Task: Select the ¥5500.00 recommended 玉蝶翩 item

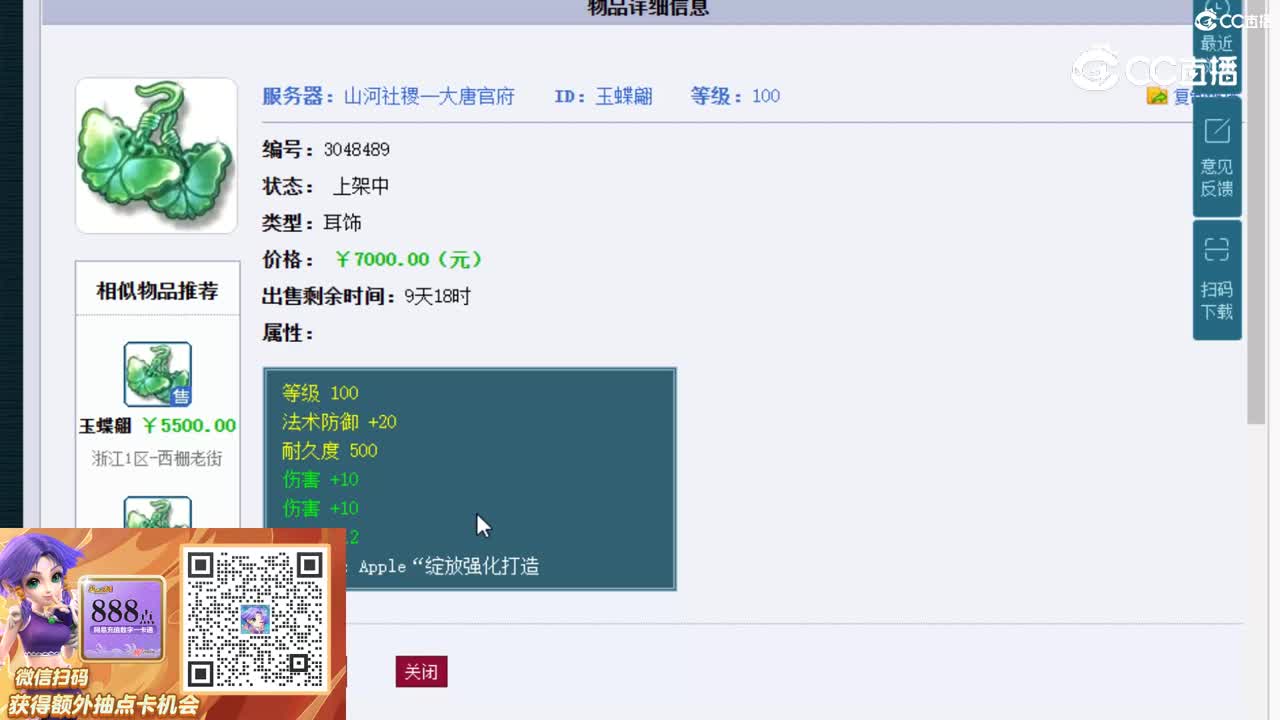Action: (157, 424)
